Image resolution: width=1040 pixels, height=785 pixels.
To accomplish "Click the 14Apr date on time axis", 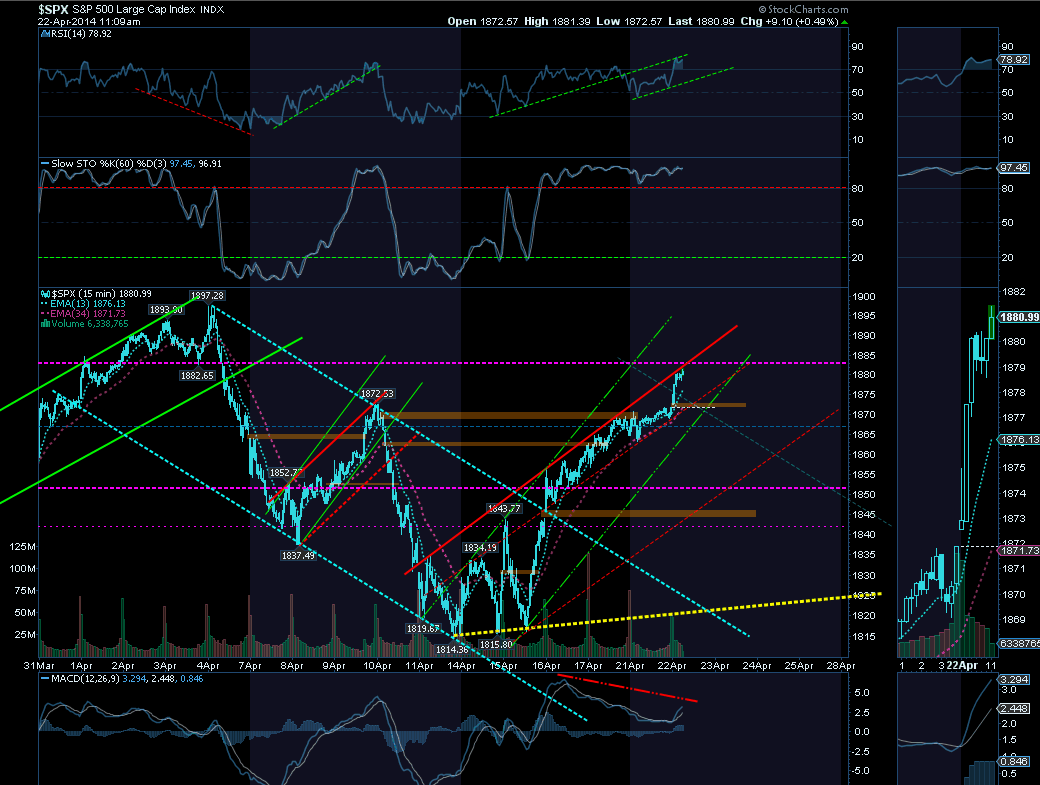I will point(461,666).
